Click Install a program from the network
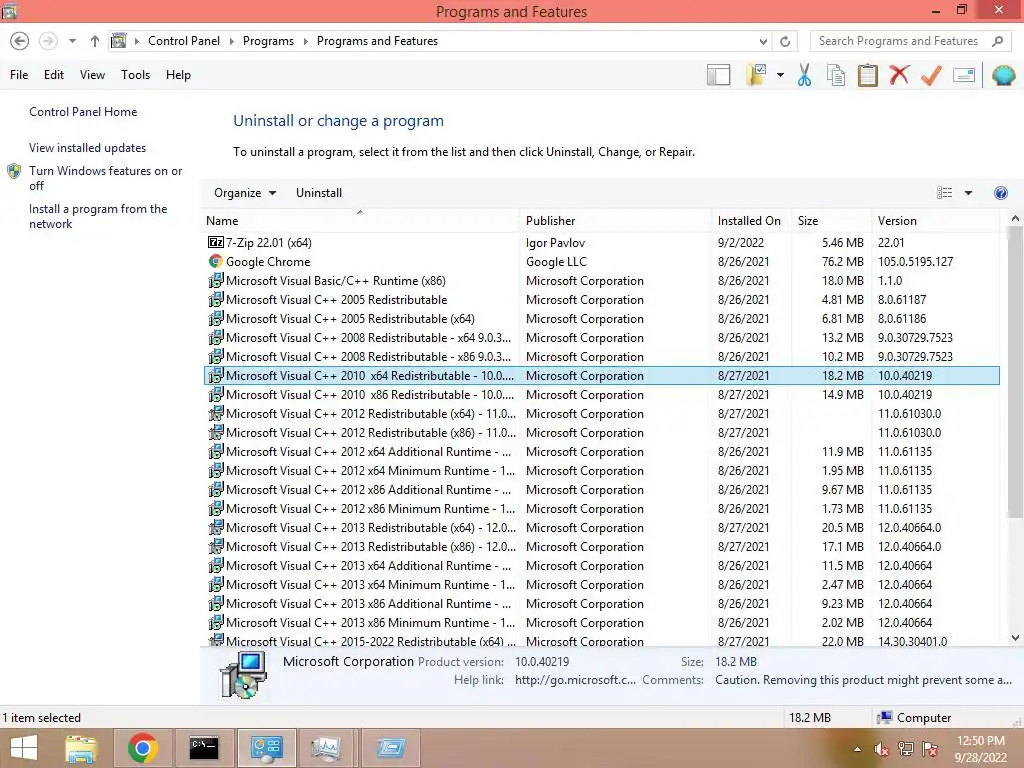 coord(98,216)
